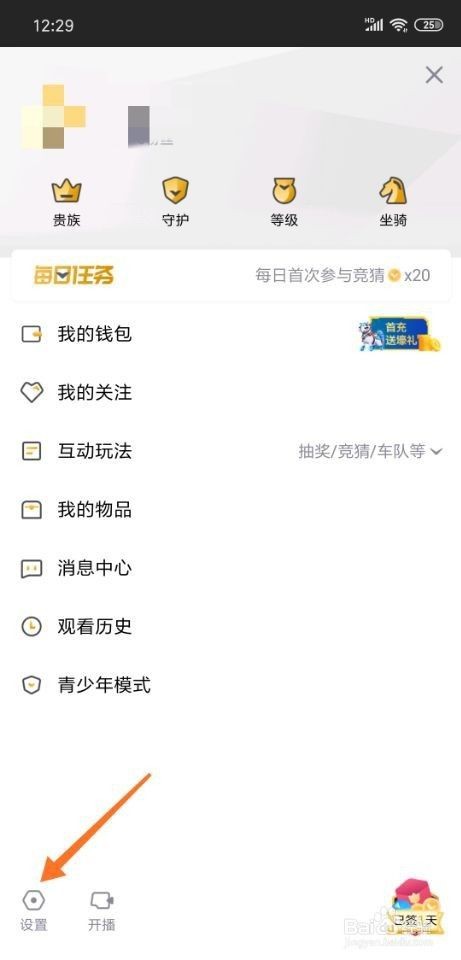Expand the 抽奖/竞猜/车队等 chevron

[437, 452]
